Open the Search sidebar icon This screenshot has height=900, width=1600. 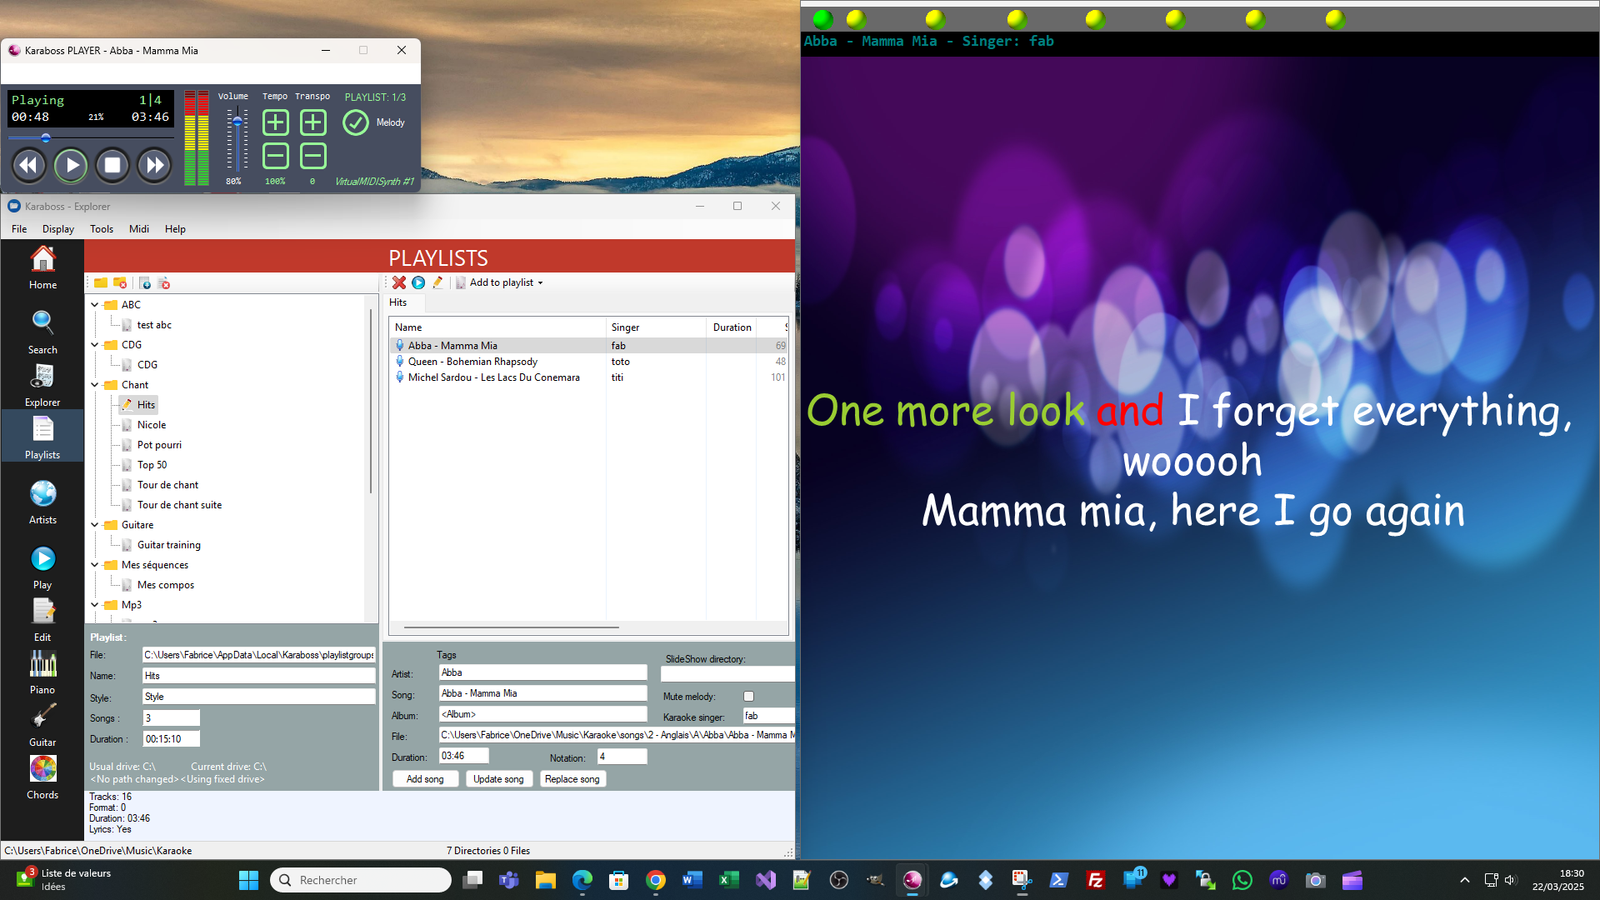pyautogui.click(x=42, y=331)
